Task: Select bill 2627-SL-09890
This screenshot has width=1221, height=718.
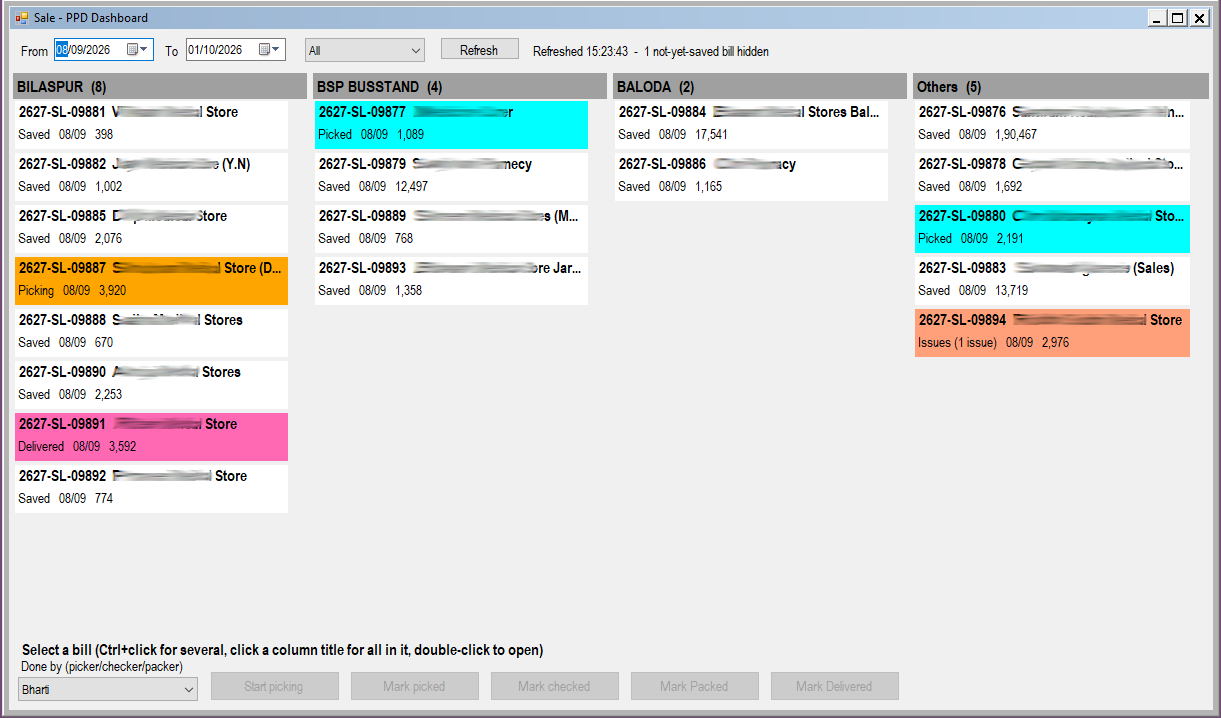Action: 151,383
